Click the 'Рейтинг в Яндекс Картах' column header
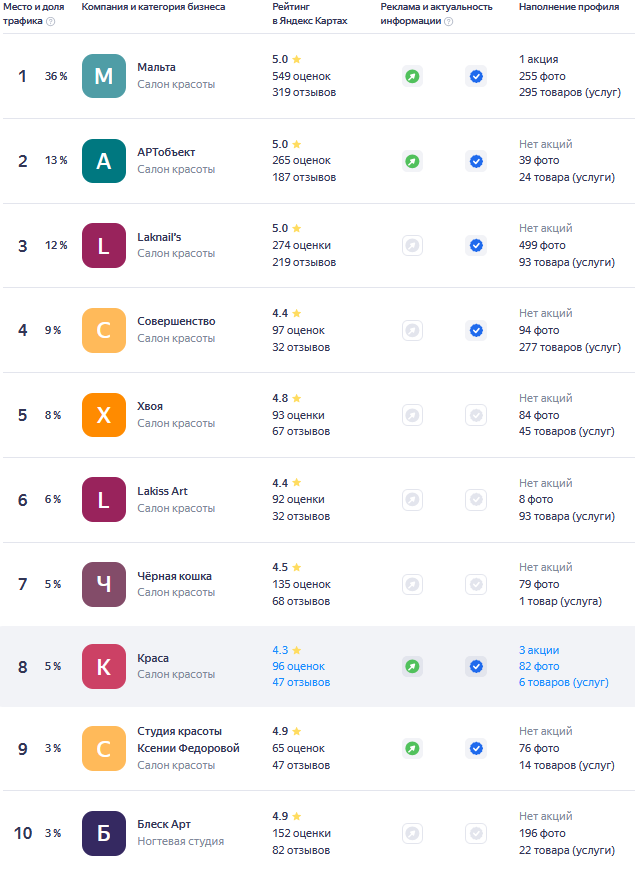The width and height of the screenshot is (635, 875). coord(310,14)
